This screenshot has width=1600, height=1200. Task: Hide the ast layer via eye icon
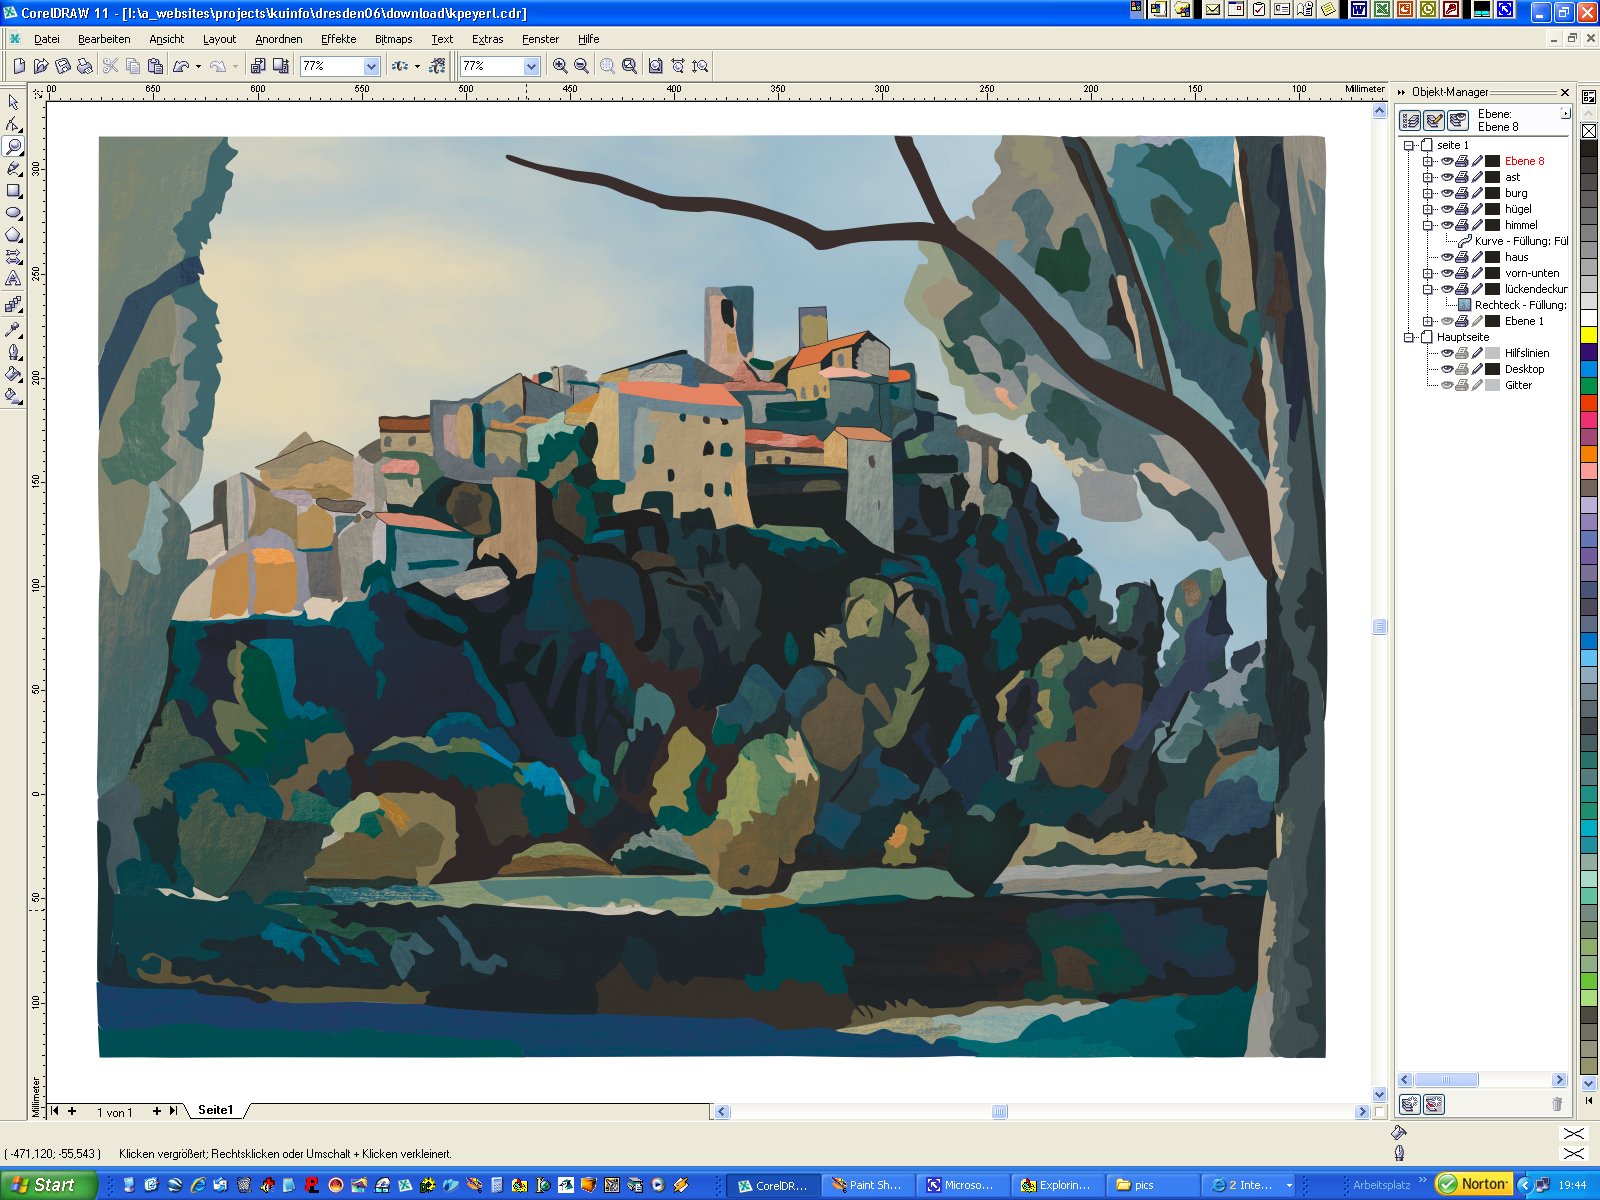click(x=1447, y=177)
